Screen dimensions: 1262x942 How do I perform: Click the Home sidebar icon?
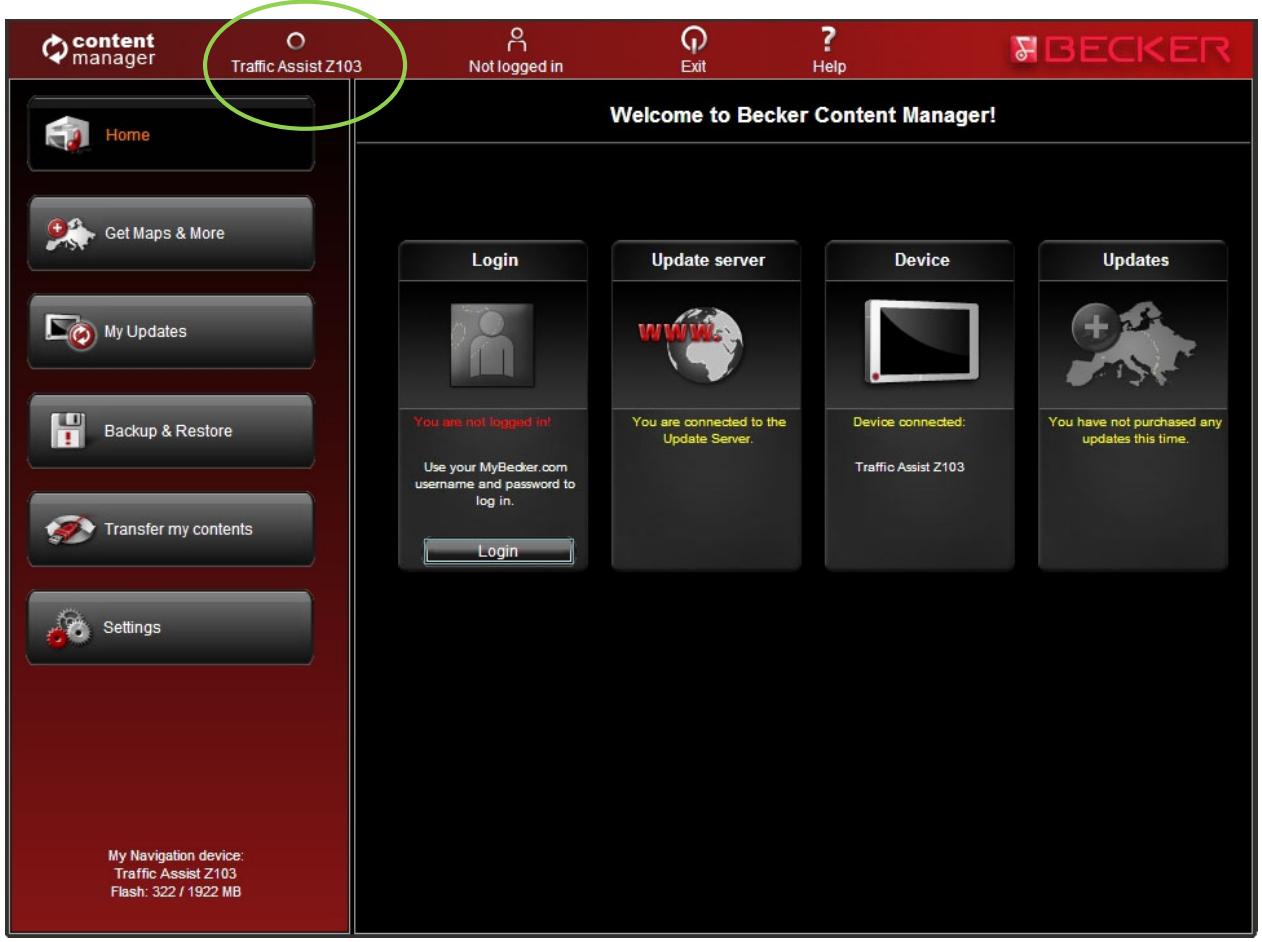tap(70, 136)
